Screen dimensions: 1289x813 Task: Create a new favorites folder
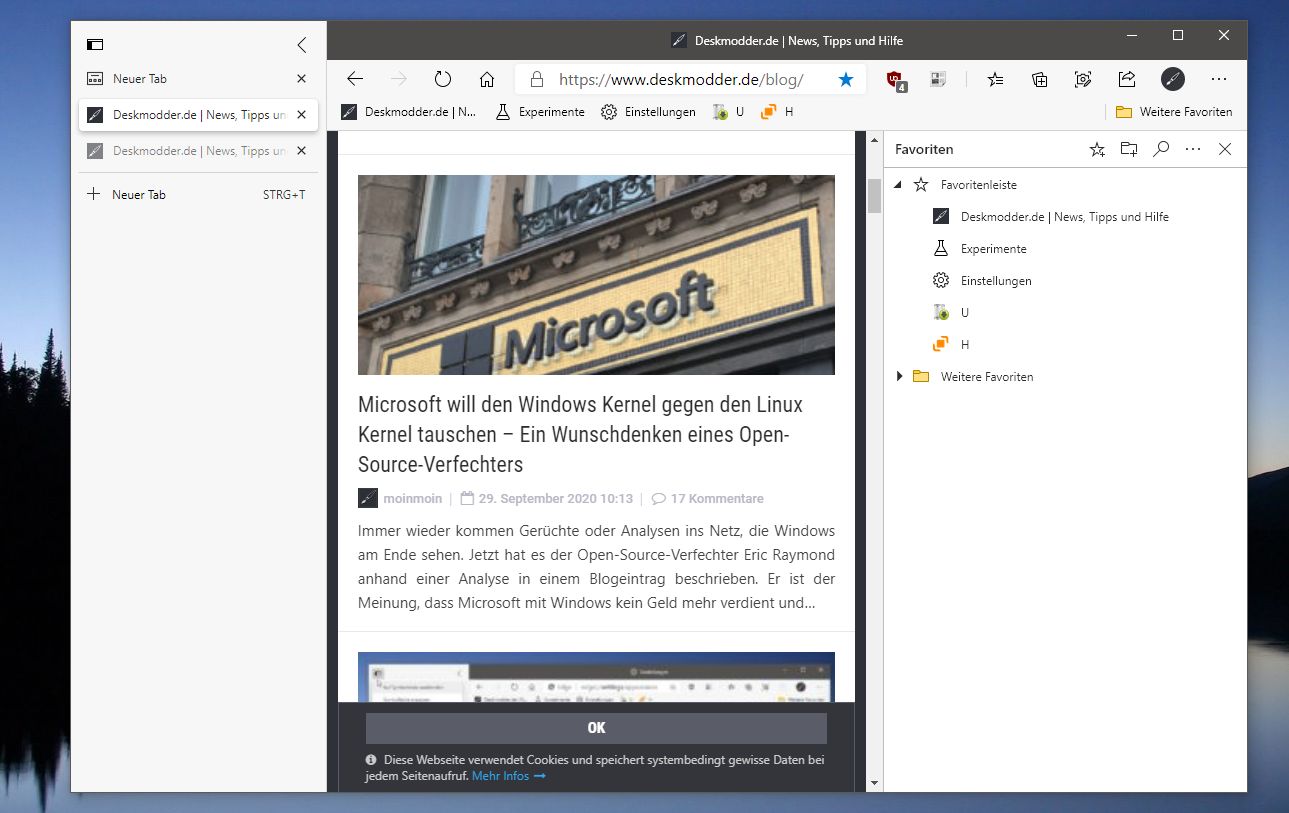click(x=1129, y=149)
